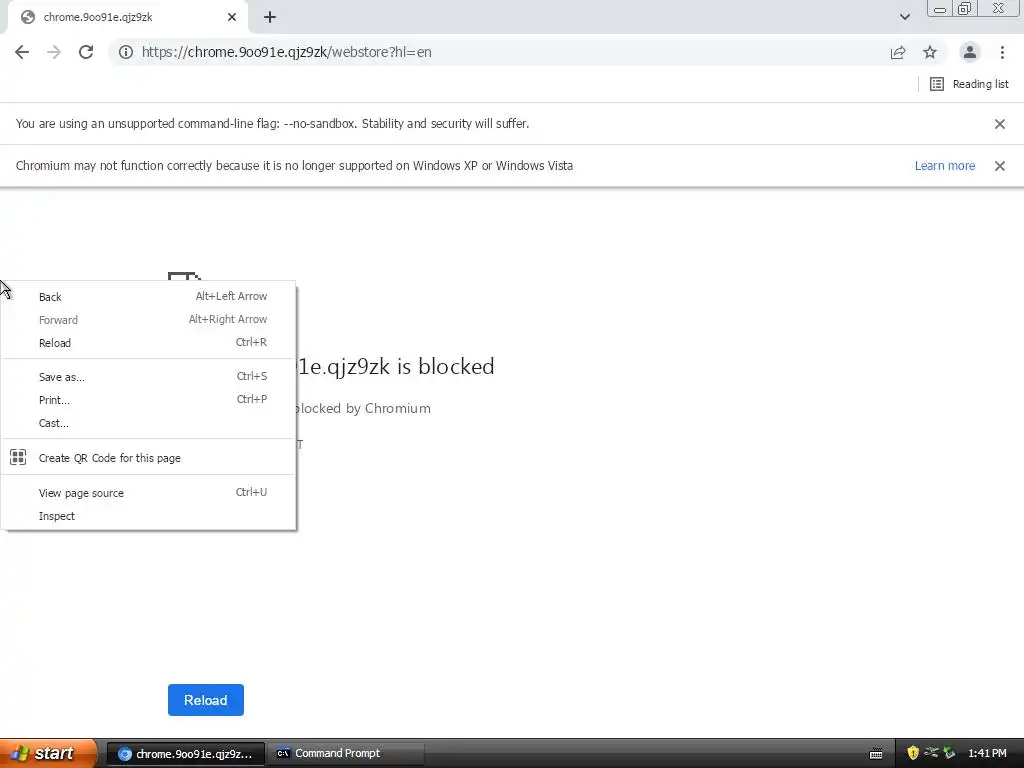The image size is (1024, 768).
Task: Select the chrome.9oo91e.qjz9zk tab
Action: click(128, 18)
